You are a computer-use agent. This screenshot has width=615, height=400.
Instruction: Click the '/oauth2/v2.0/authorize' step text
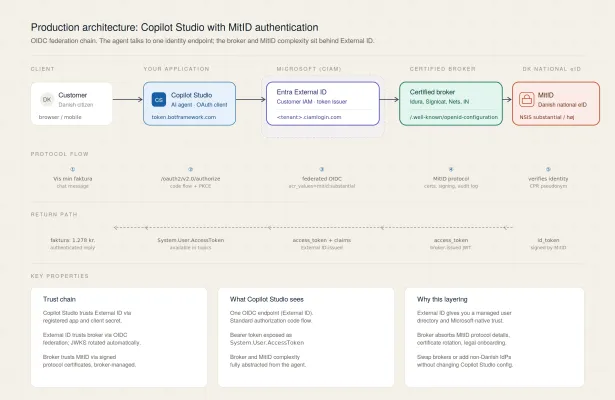point(190,178)
